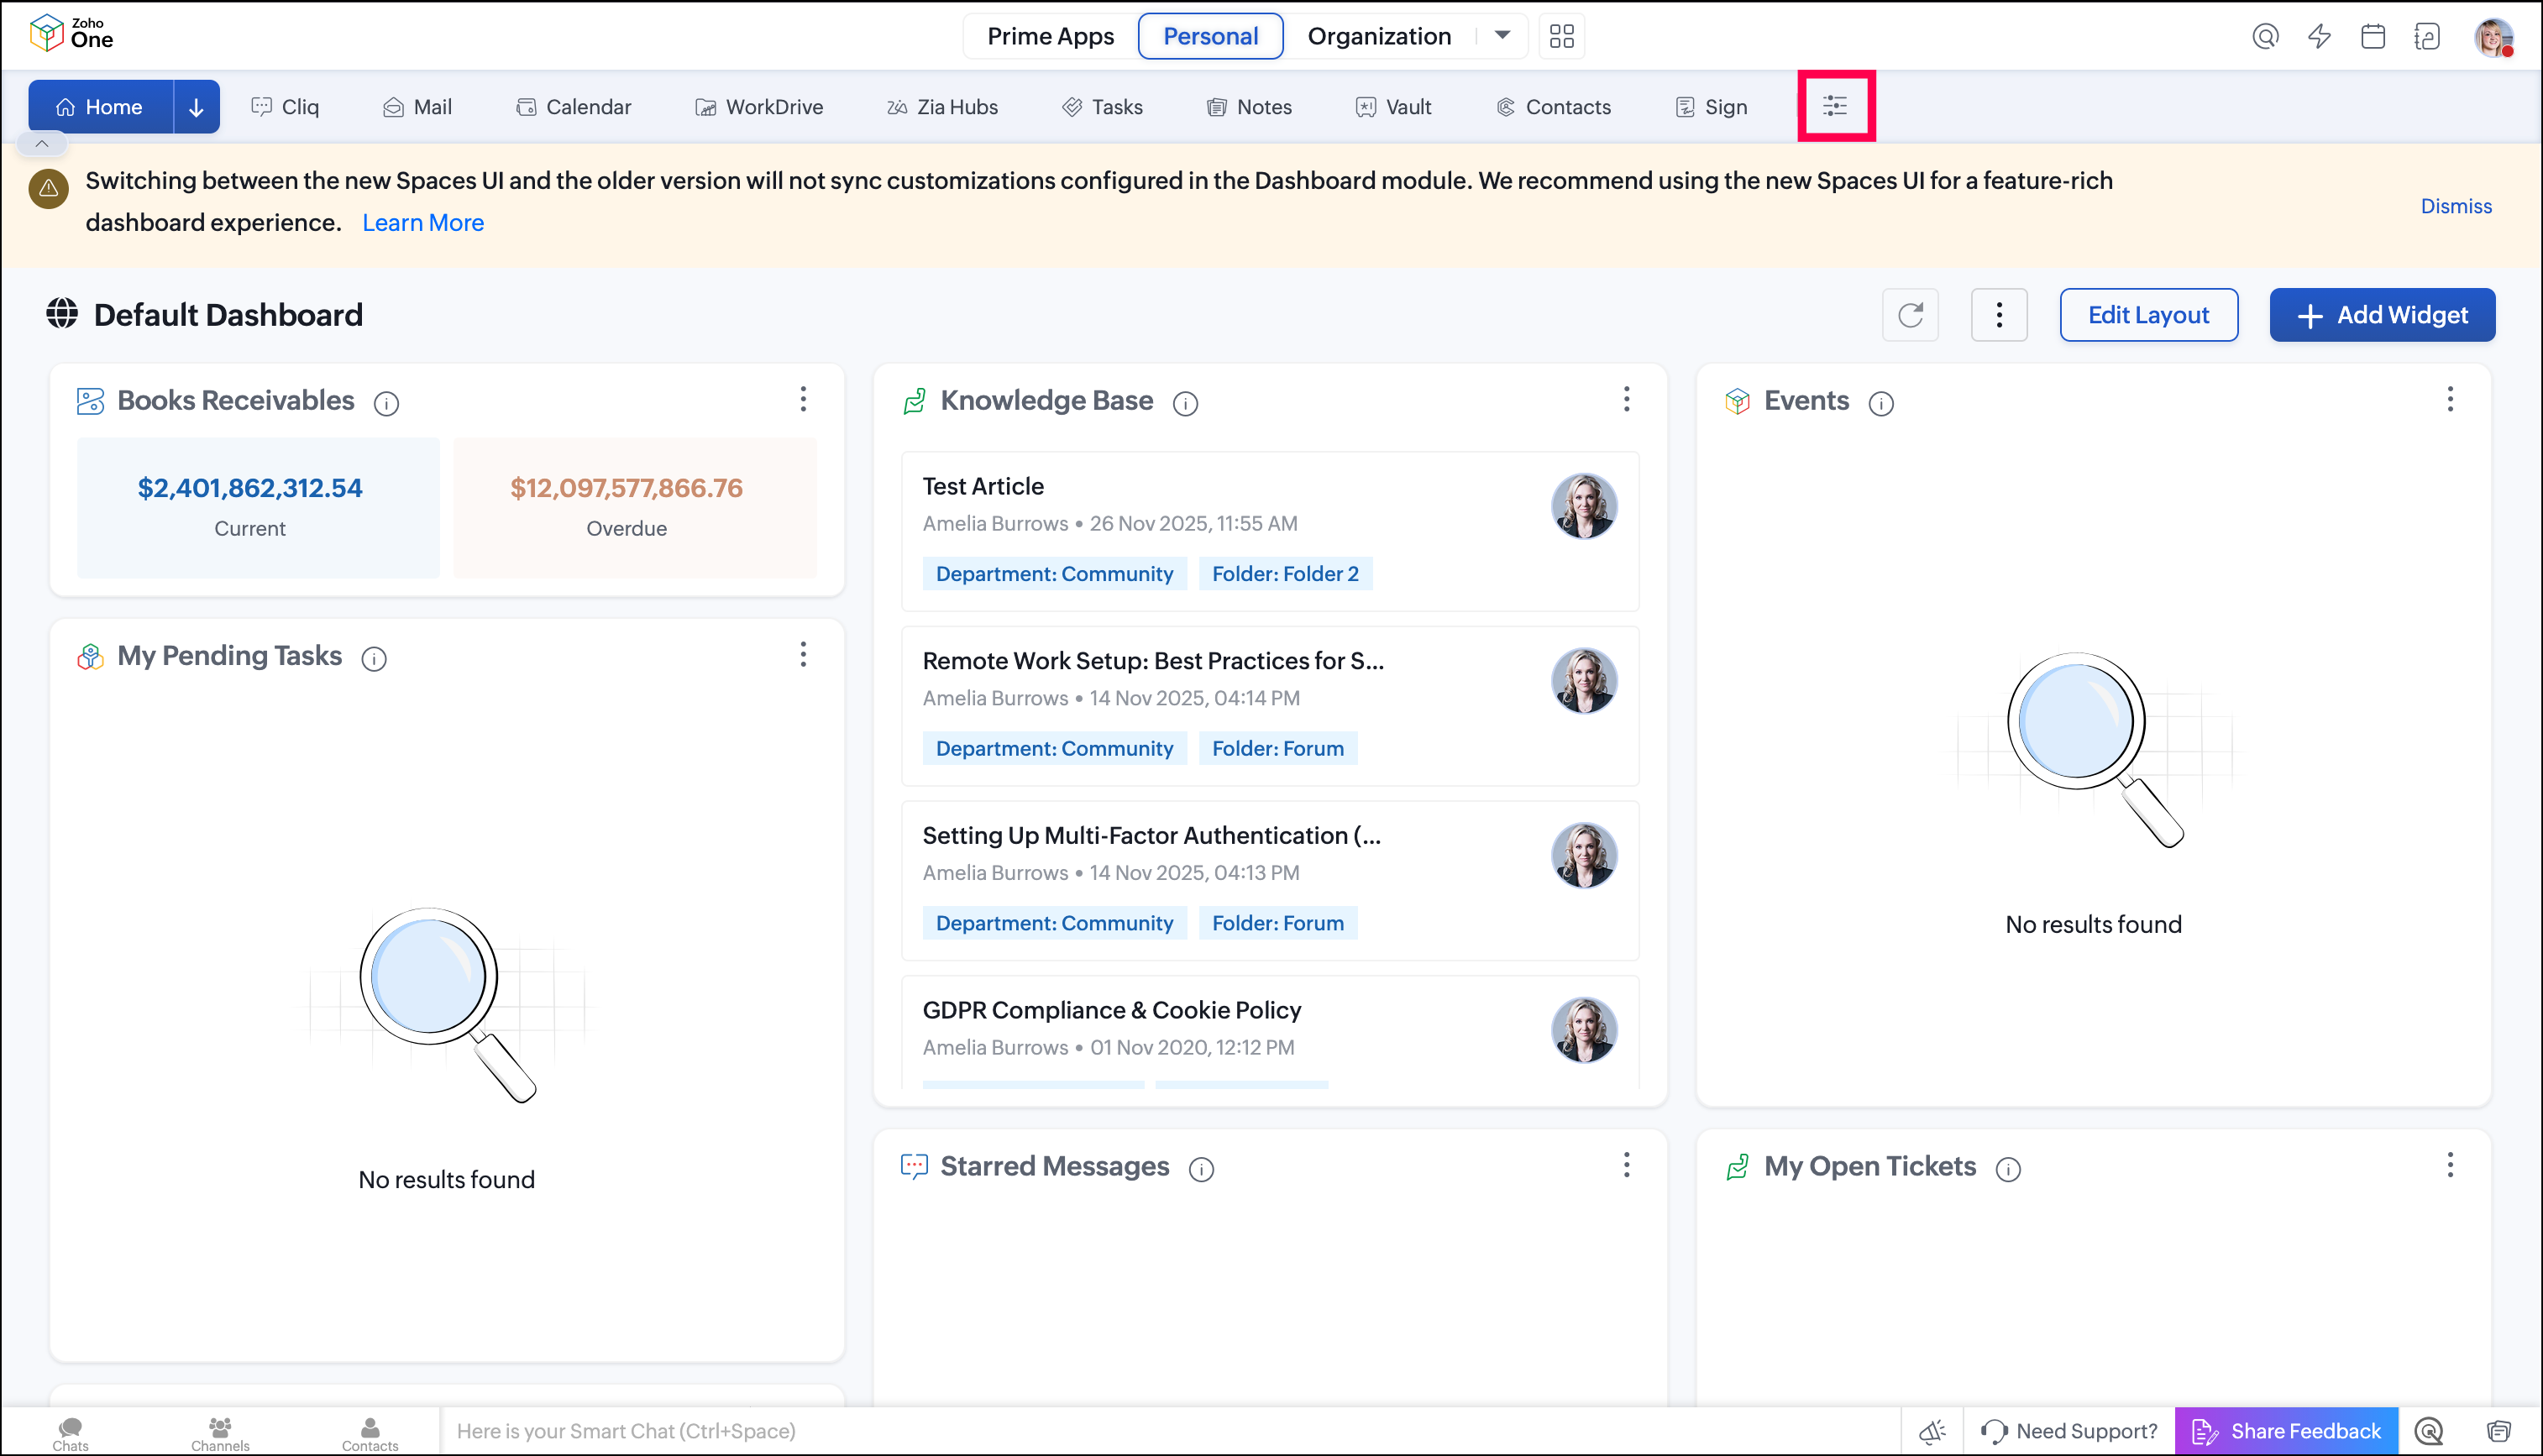Select the Personal view tab
The width and height of the screenshot is (2543, 1456).
tap(1210, 36)
